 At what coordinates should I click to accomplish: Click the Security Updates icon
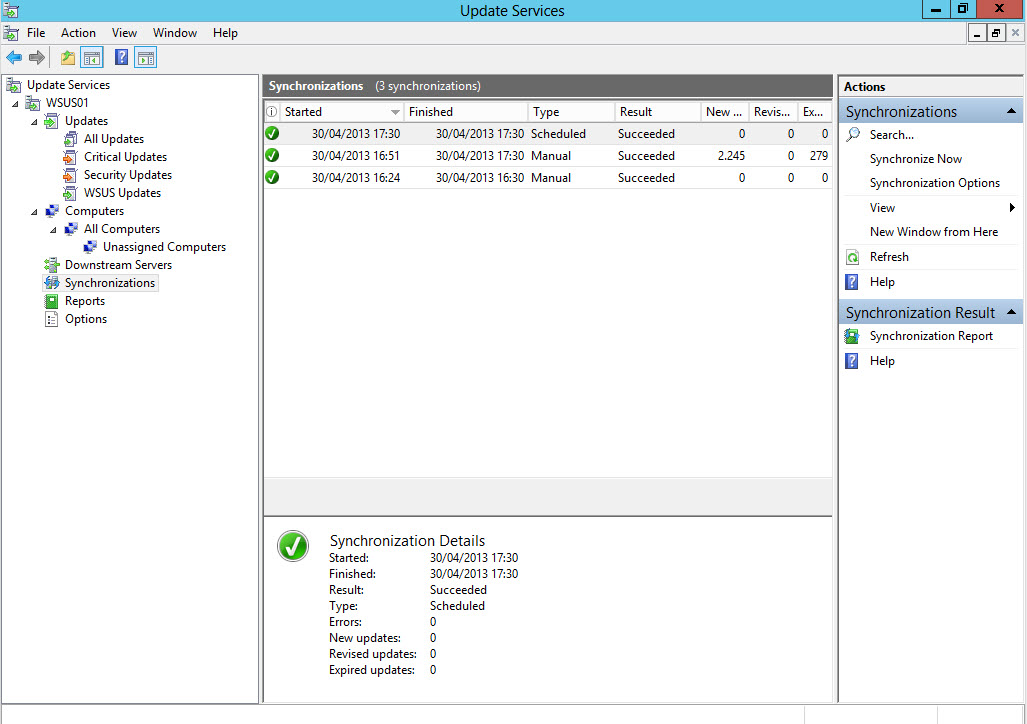[x=70, y=175]
